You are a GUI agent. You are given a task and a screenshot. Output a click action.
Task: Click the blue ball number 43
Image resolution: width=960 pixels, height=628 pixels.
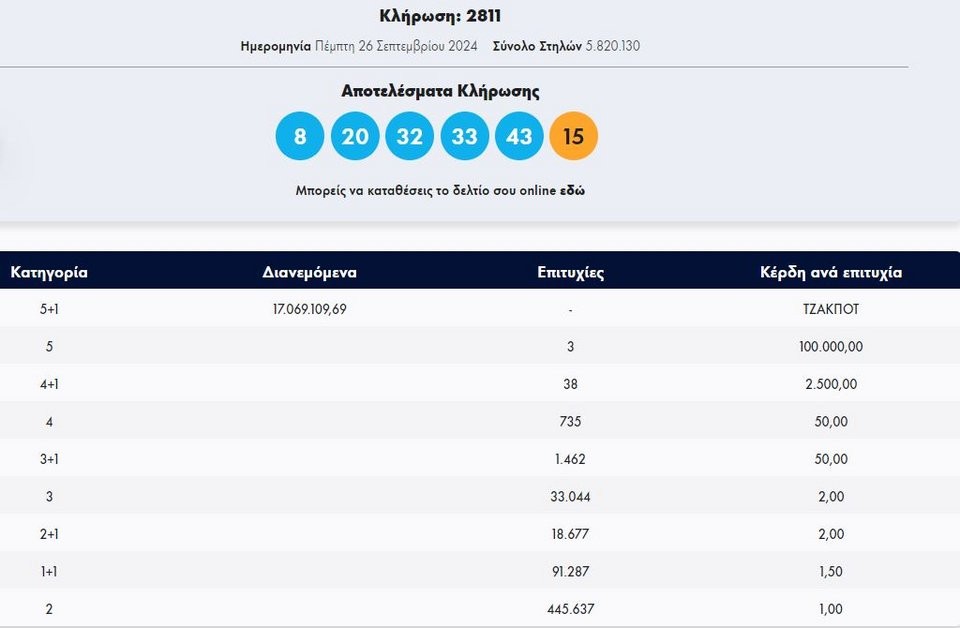(x=519, y=136)
